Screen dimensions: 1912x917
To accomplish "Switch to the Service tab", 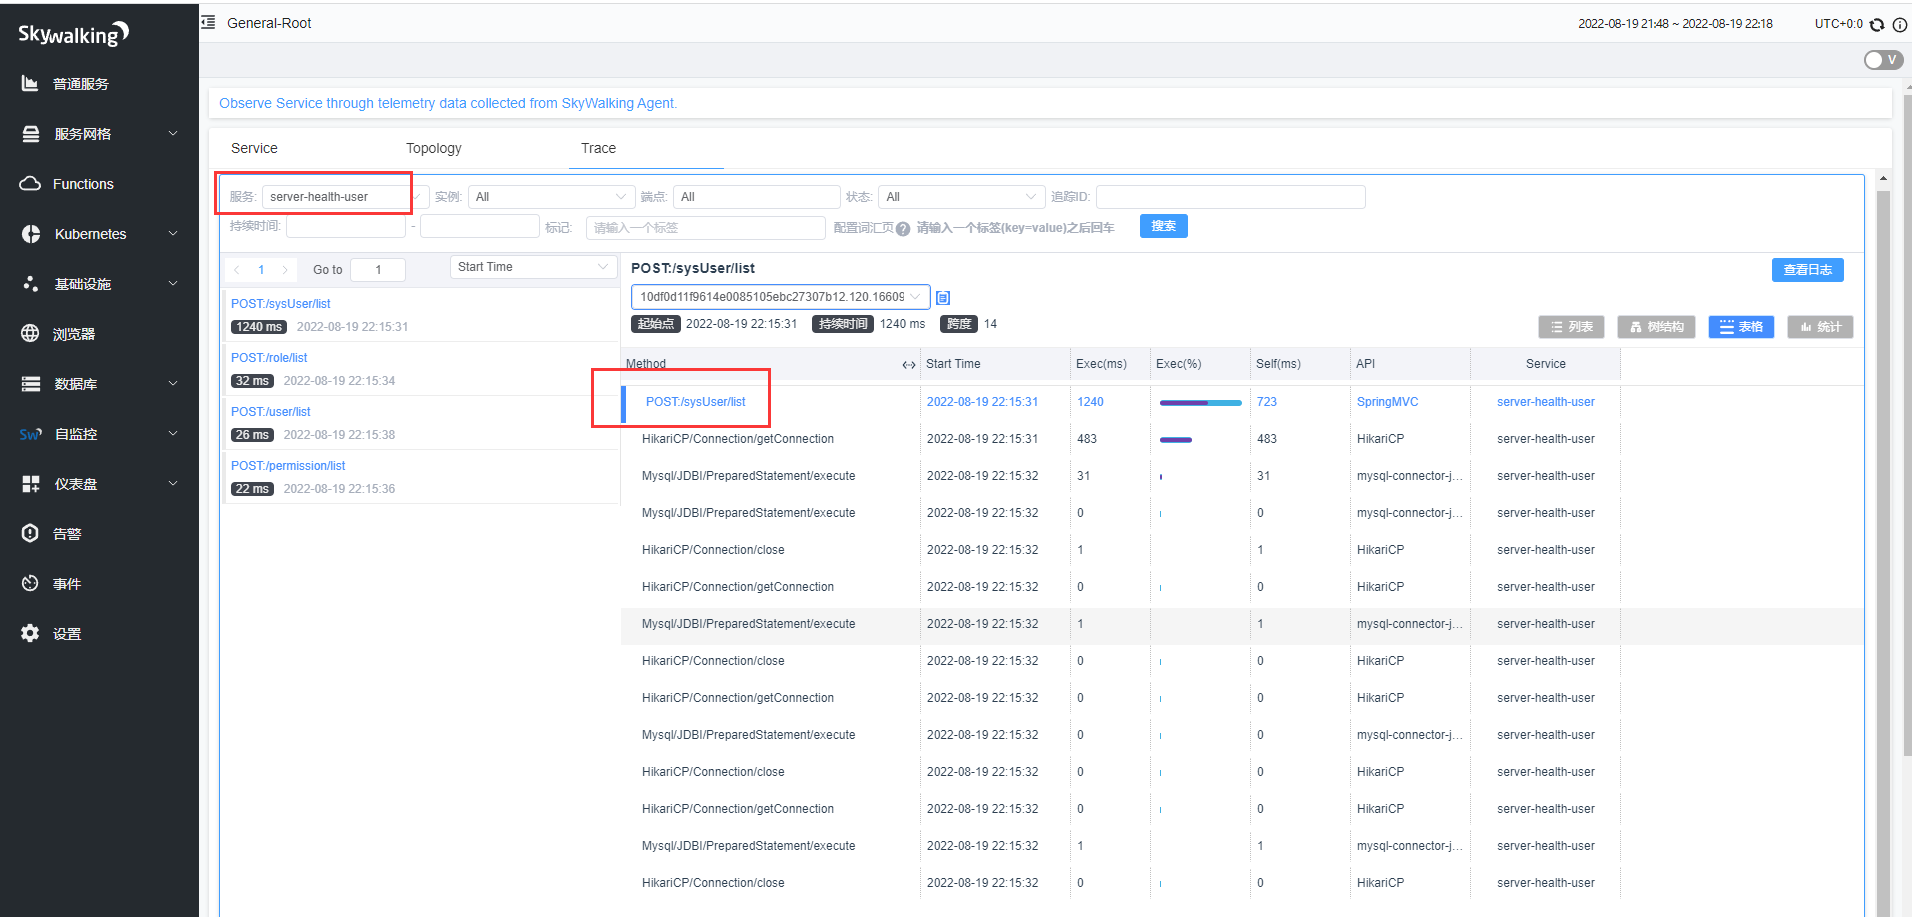I will click(254, 148).
